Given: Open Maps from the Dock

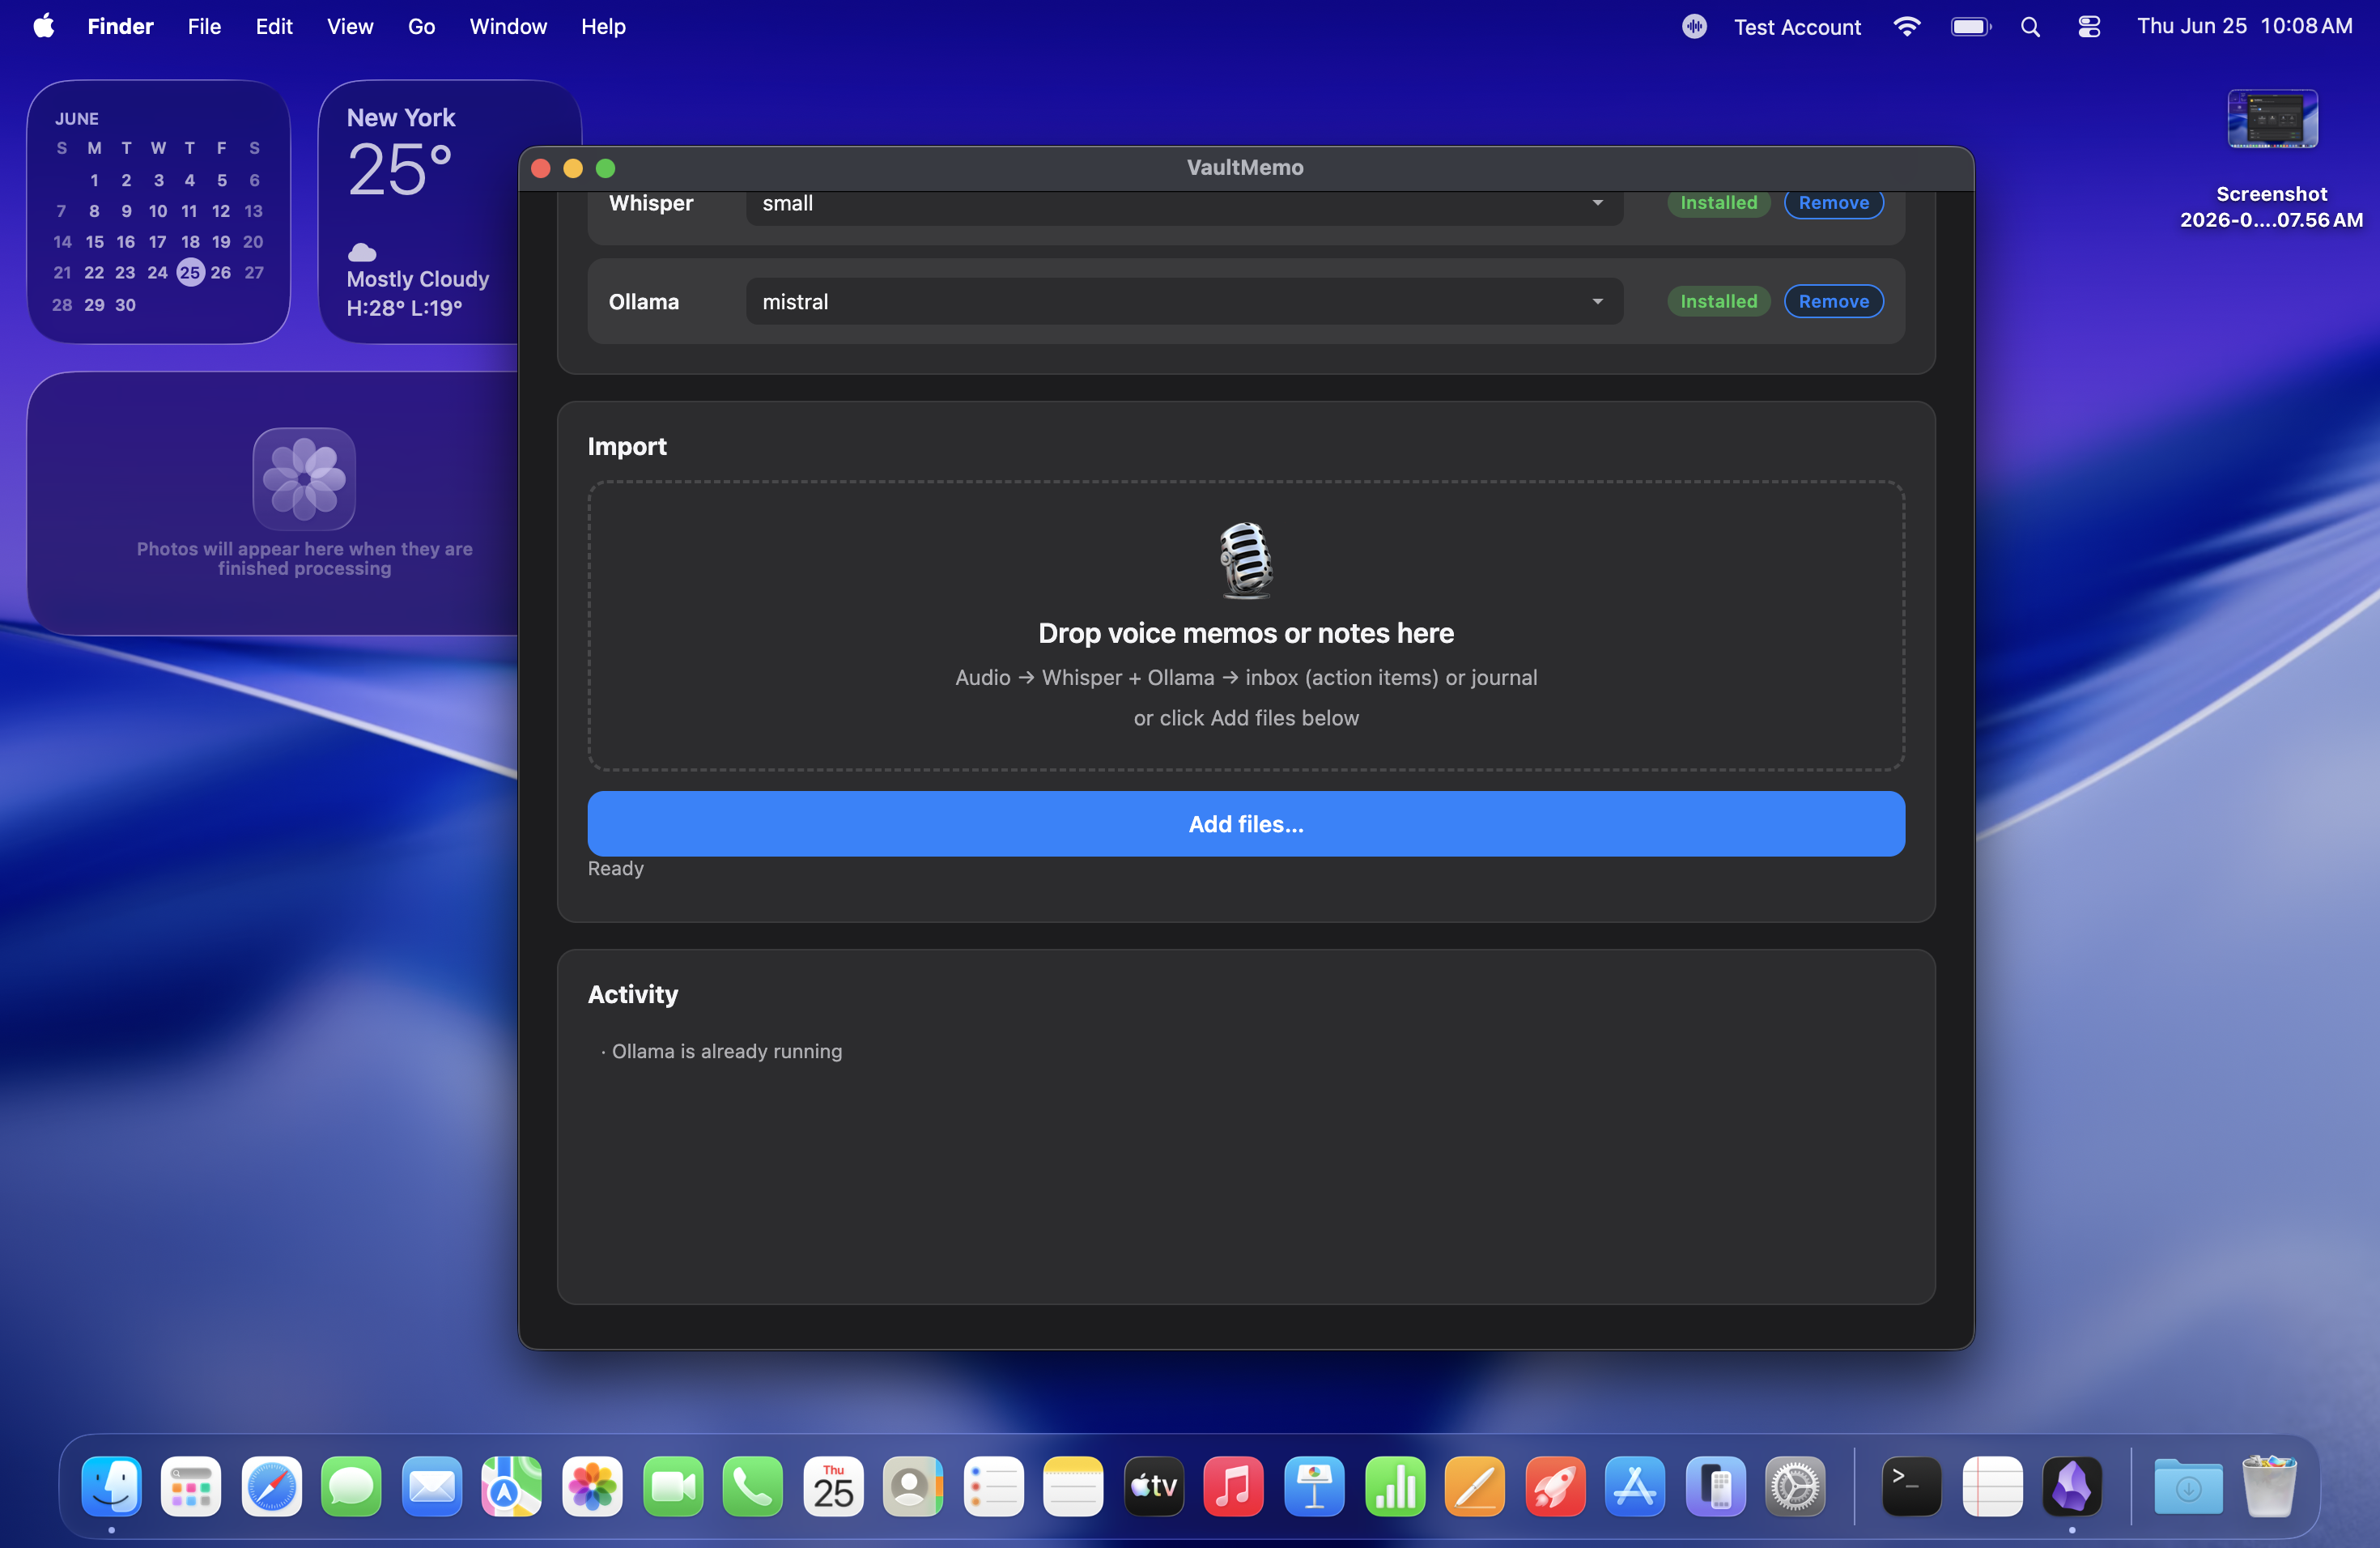Looking at the screenshot, I should click(512, 1486).
